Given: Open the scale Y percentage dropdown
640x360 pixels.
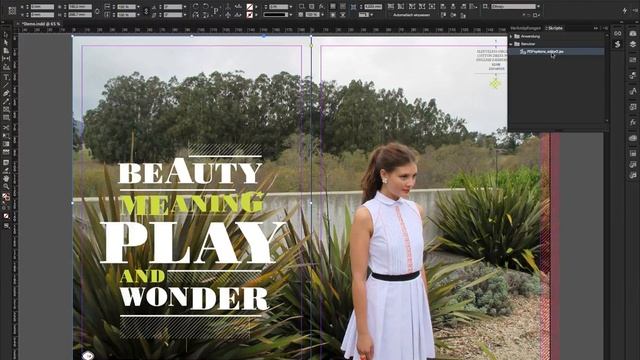Looking at the screenshot, I should click(x=138, y=15).
